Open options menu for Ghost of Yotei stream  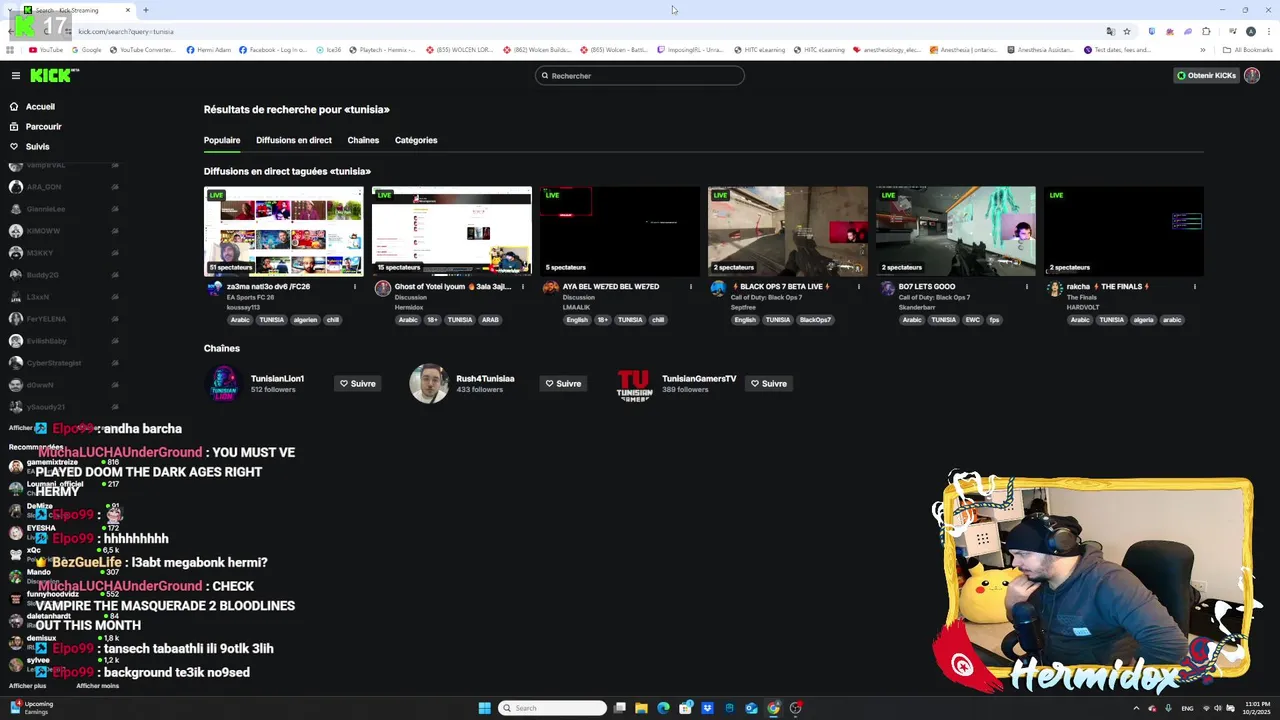[522, 287]
